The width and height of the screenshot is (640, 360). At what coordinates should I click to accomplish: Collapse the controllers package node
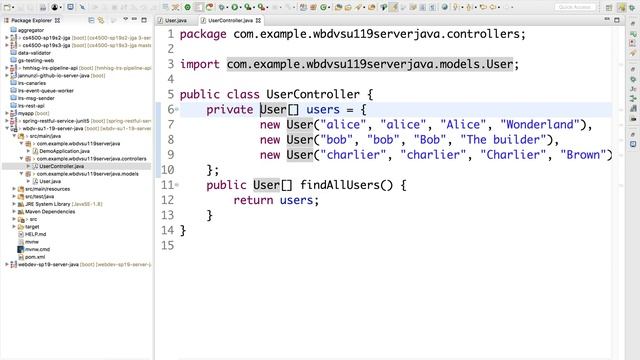point(21,158)
